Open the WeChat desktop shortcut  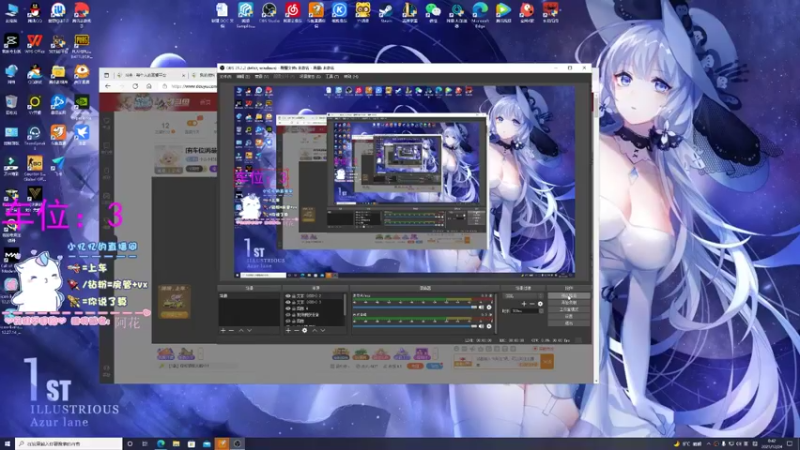[433, 13]
